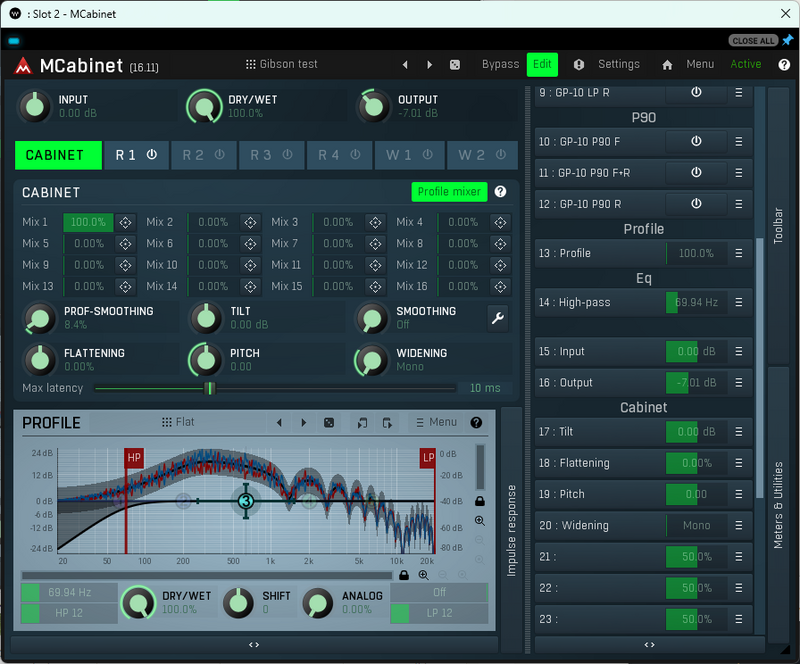
Task: Click the 13 : Profile value slider
Action: click(696, 253)
